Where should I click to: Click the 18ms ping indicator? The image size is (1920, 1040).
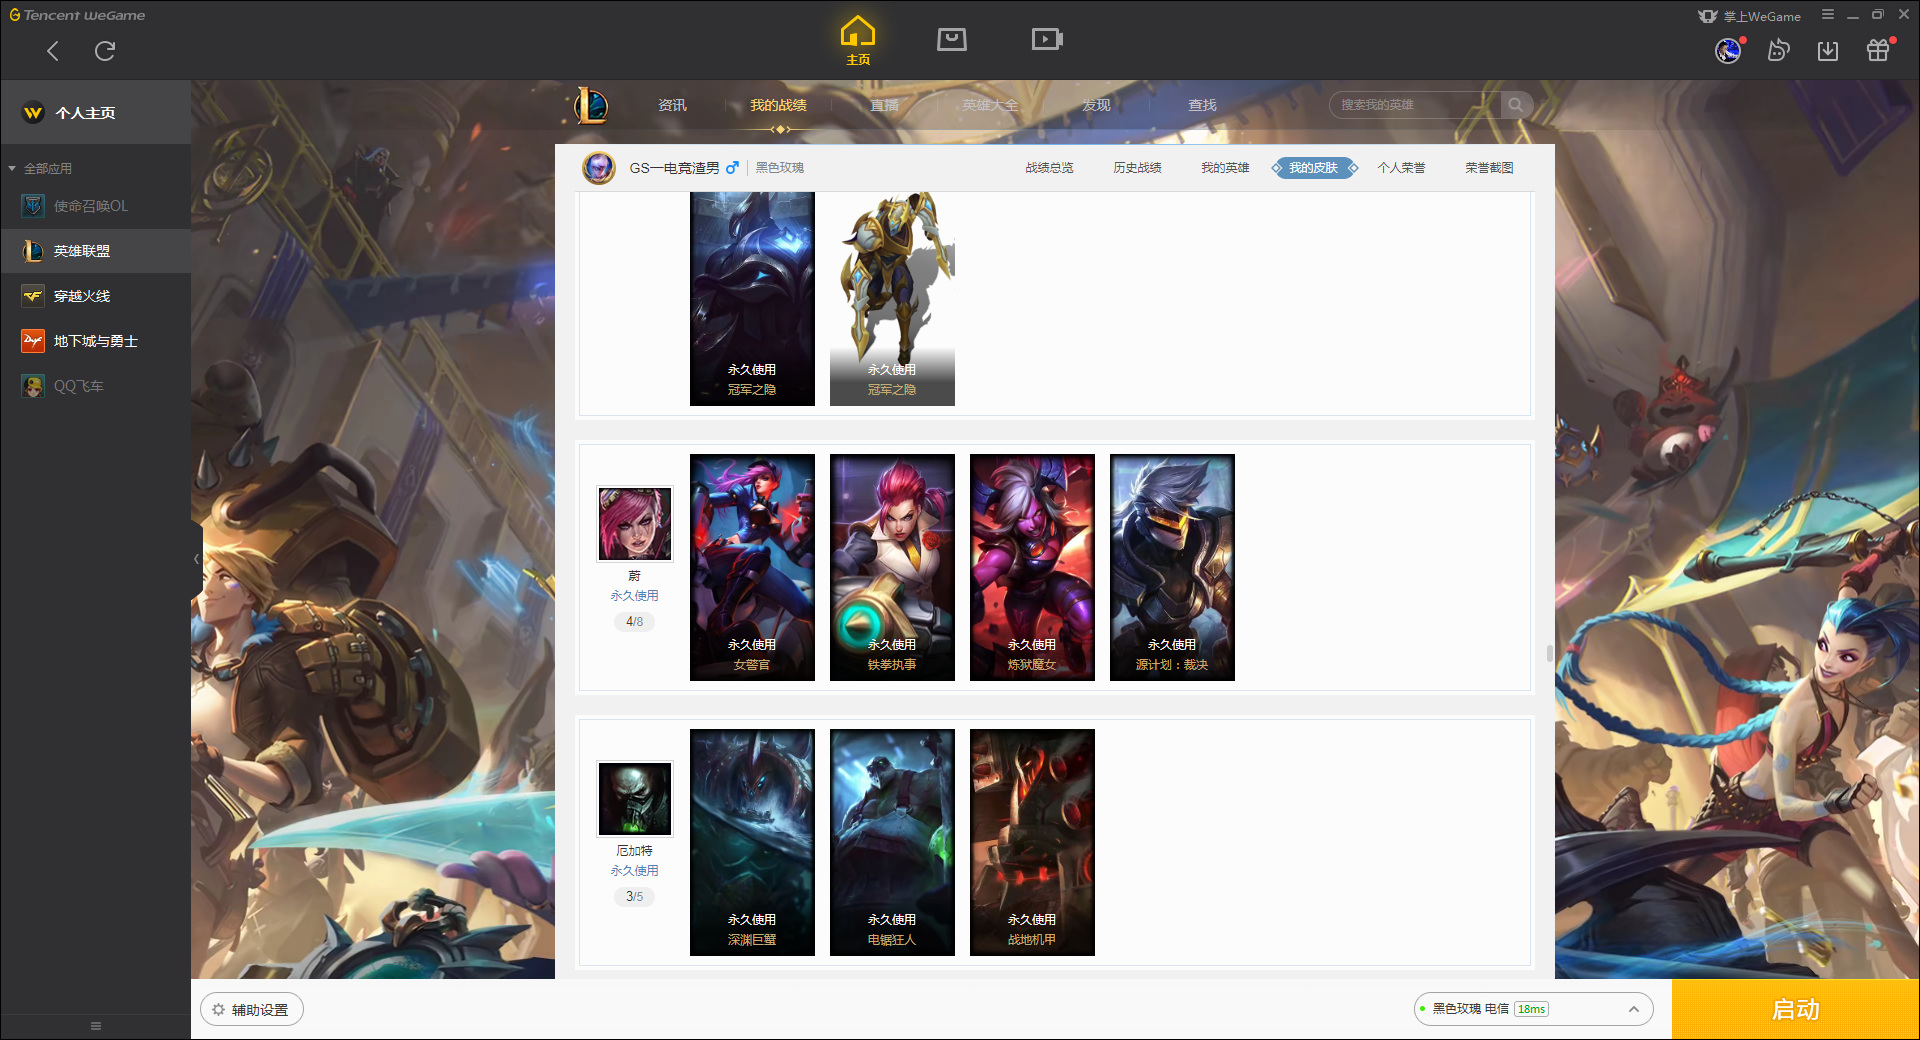tap(1531, 1009)
